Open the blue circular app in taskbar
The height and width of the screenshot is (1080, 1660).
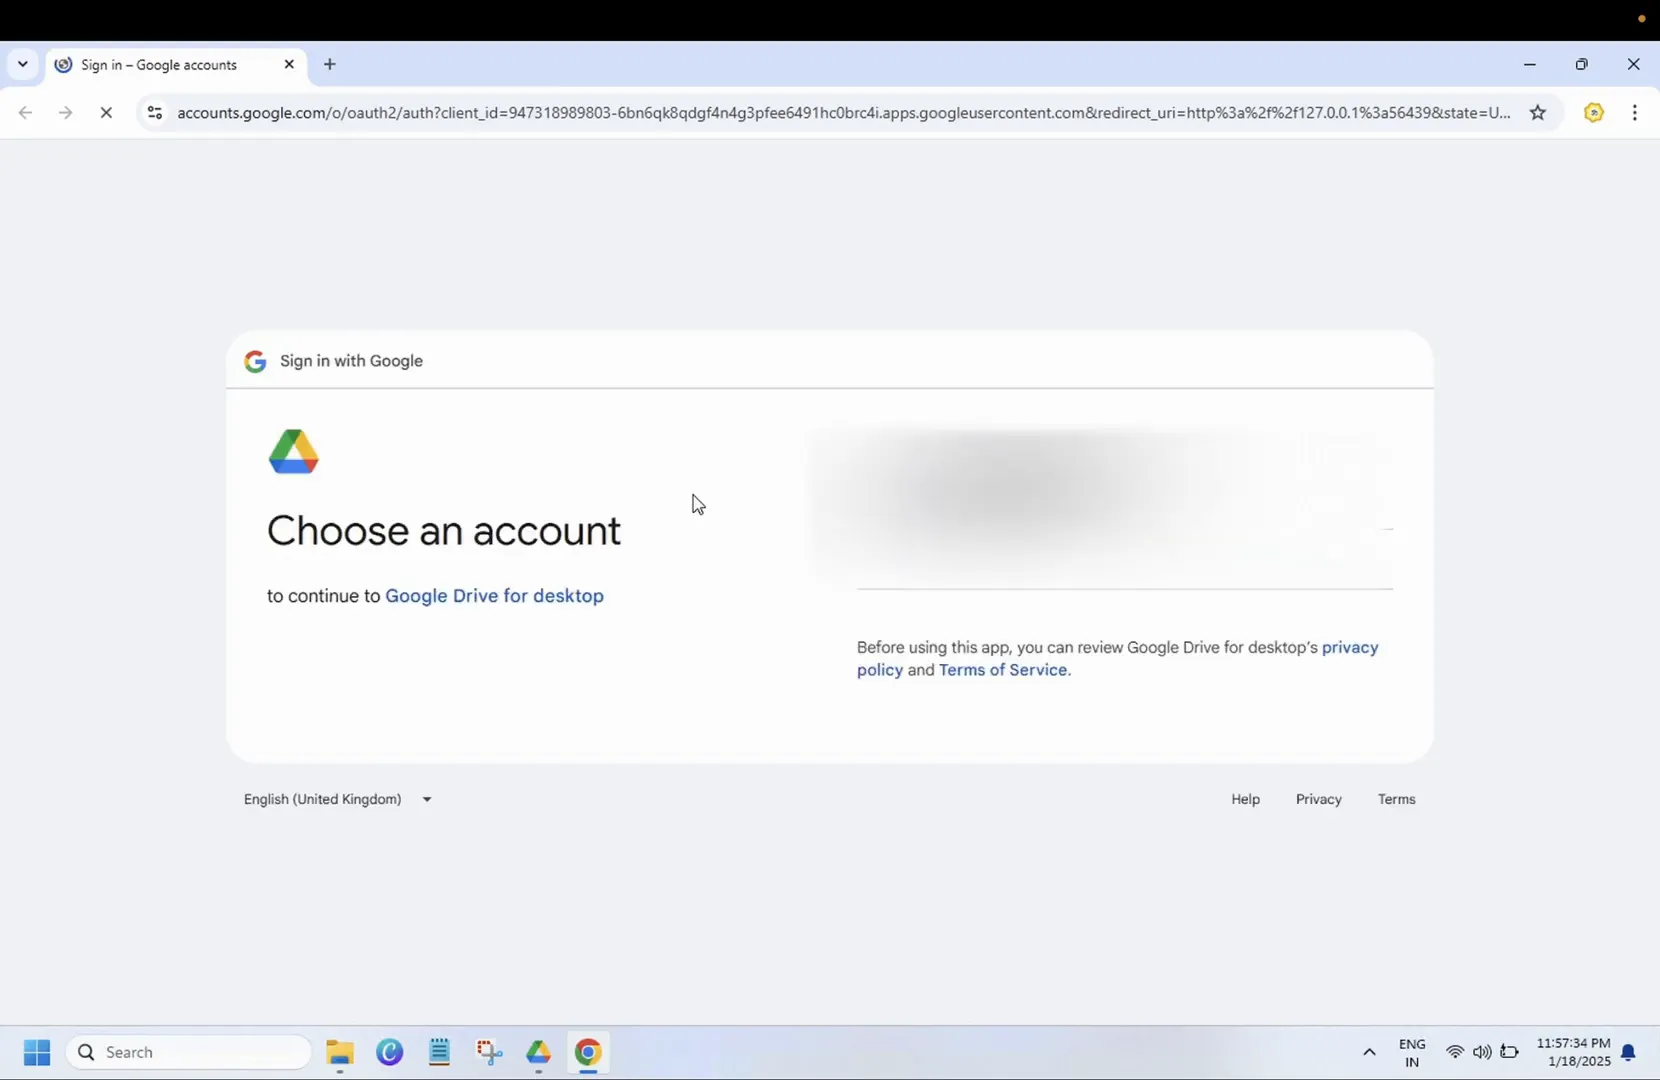(390, 1052)
